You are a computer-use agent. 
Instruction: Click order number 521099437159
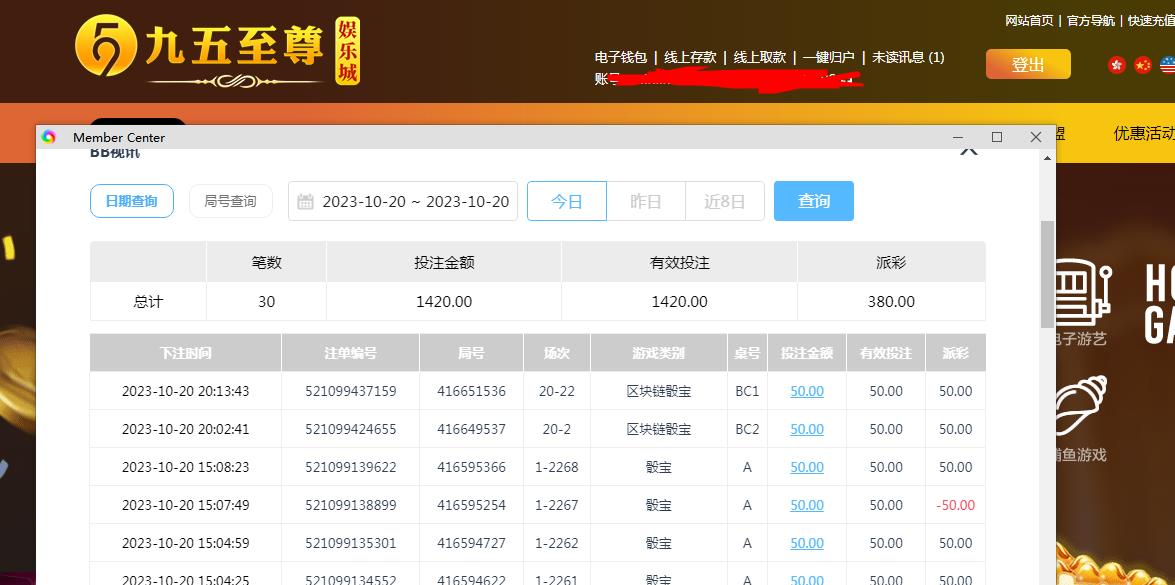(x=351, y=391)
